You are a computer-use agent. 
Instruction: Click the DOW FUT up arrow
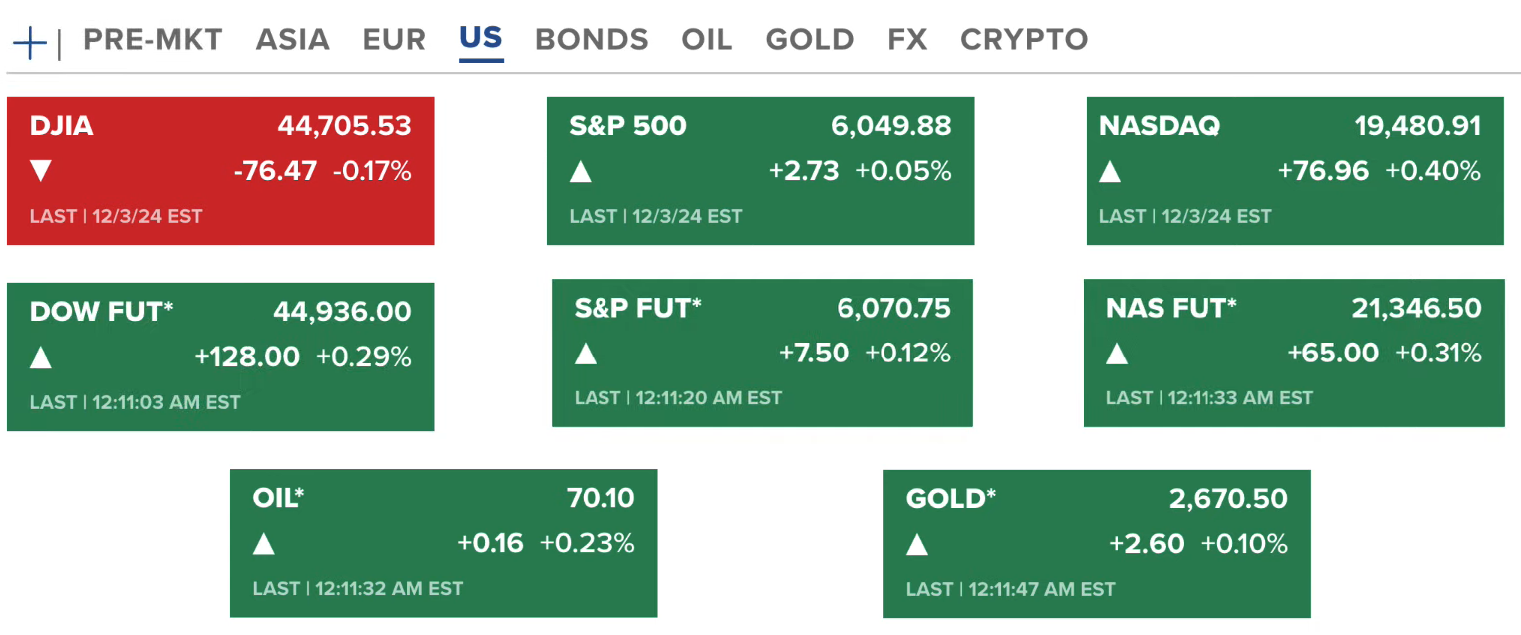[41, 357]
